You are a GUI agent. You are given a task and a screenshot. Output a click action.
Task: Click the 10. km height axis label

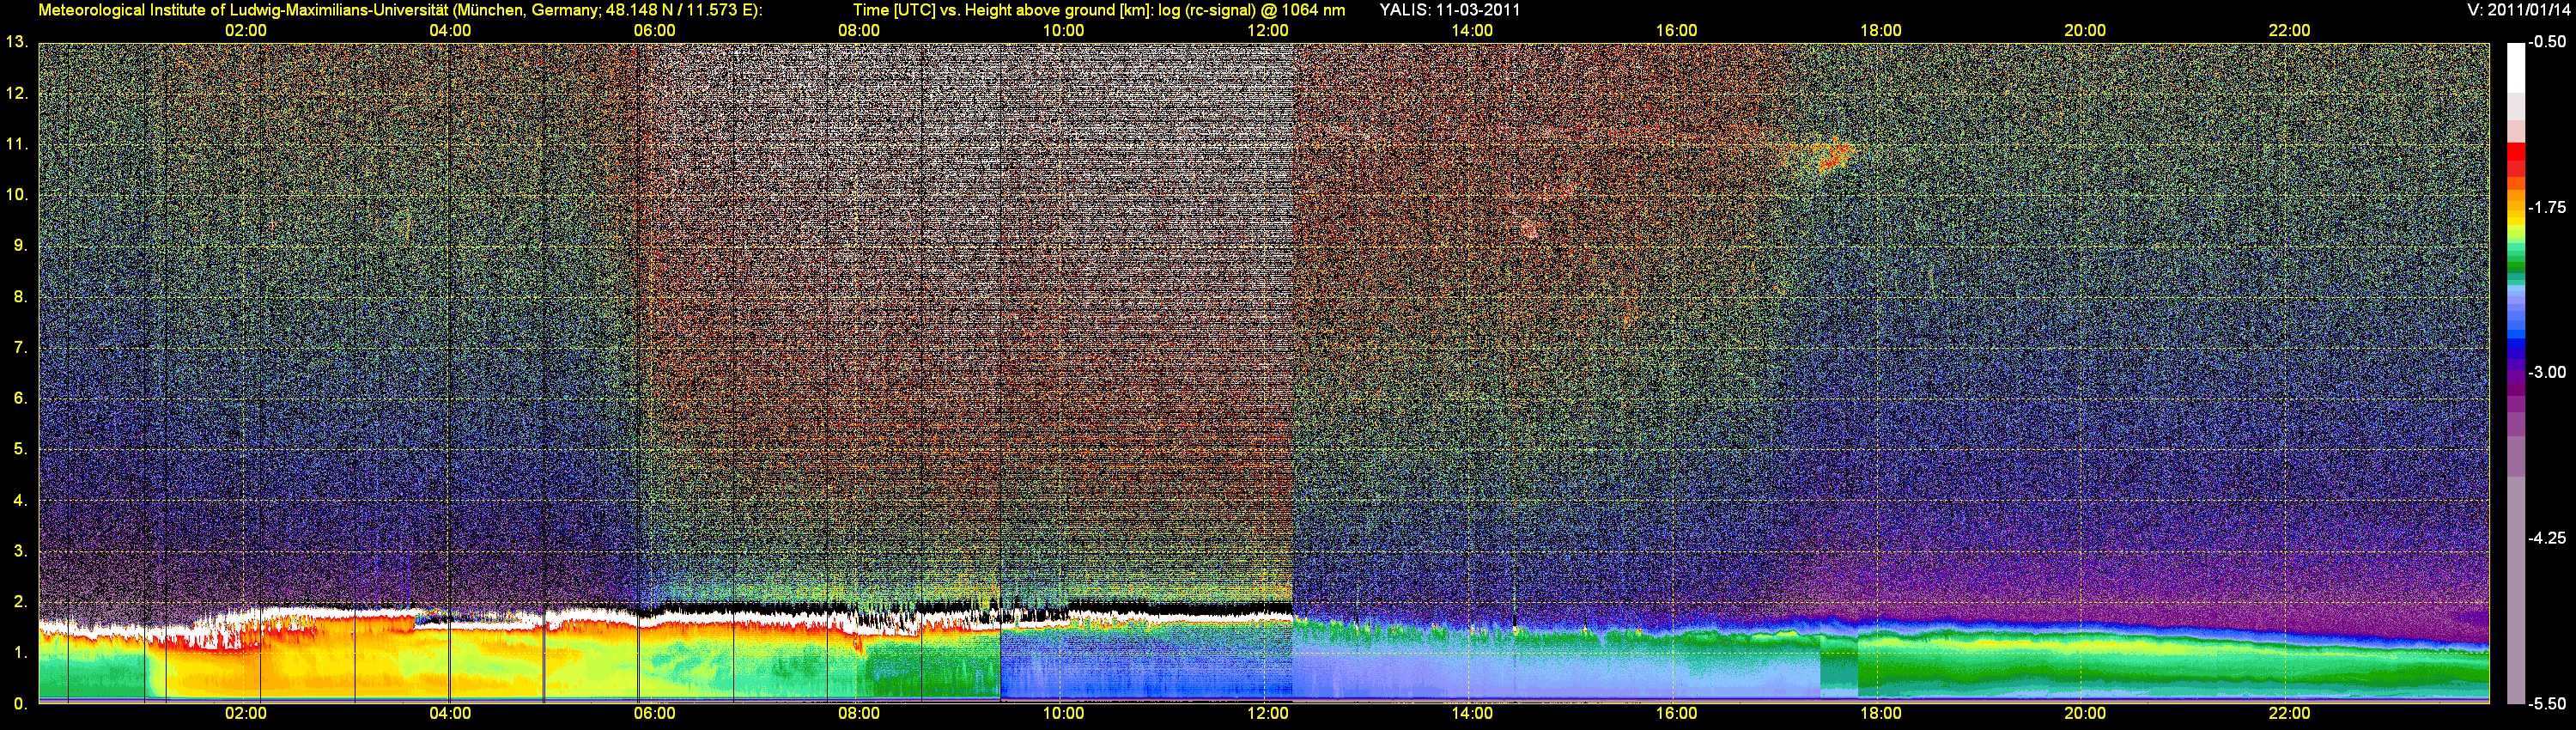(x=17, y=194)
